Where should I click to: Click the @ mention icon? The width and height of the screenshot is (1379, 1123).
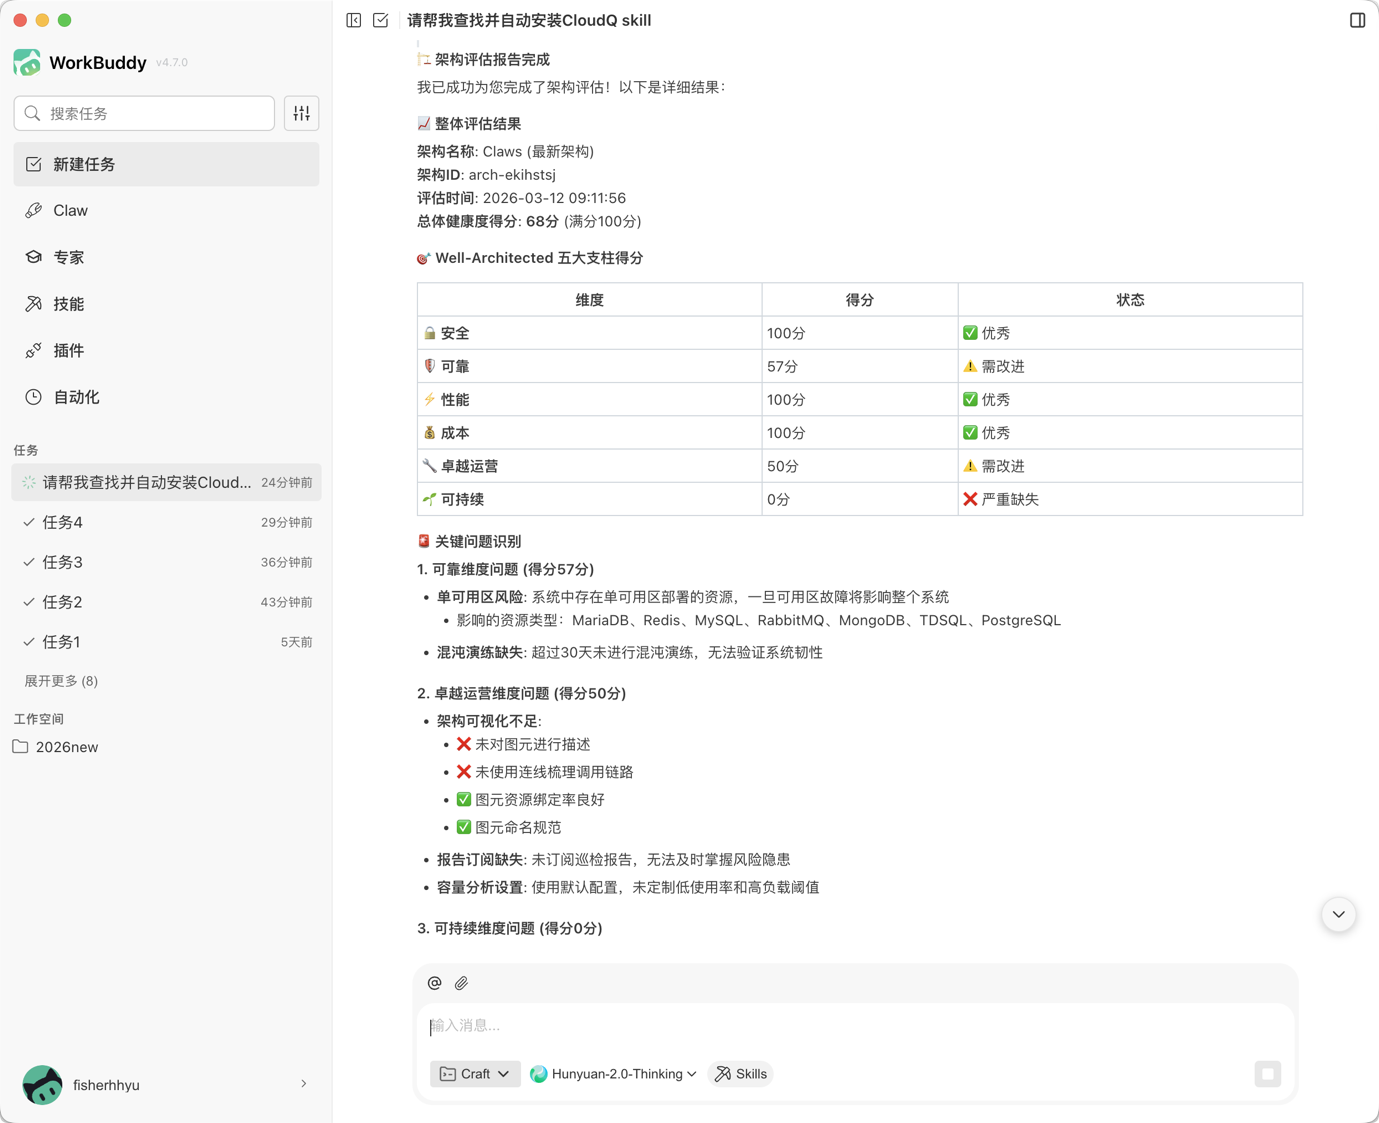pos(434,983)
